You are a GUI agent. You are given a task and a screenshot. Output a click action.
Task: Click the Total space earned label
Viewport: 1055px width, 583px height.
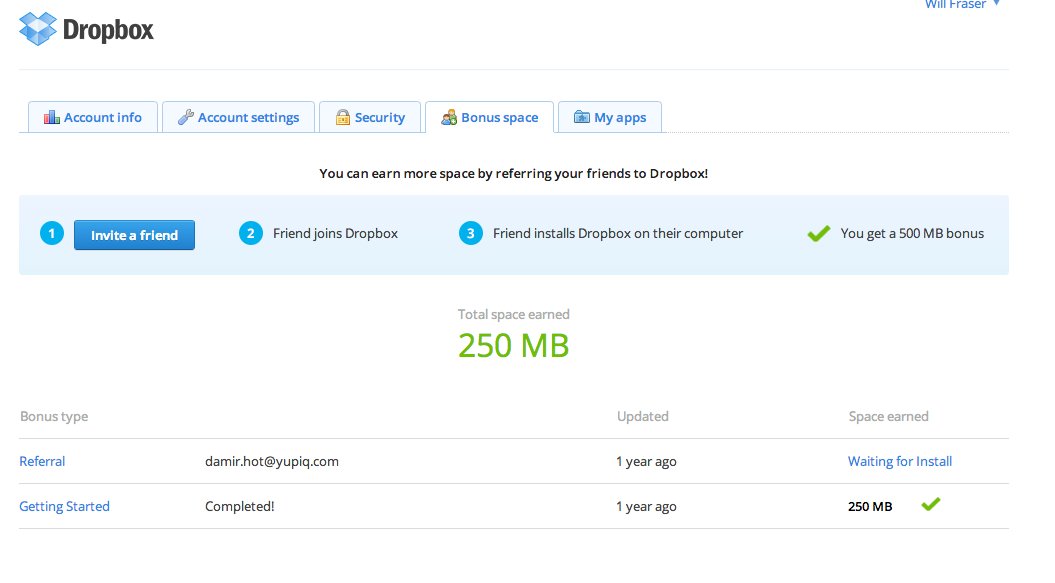(513, 314)
